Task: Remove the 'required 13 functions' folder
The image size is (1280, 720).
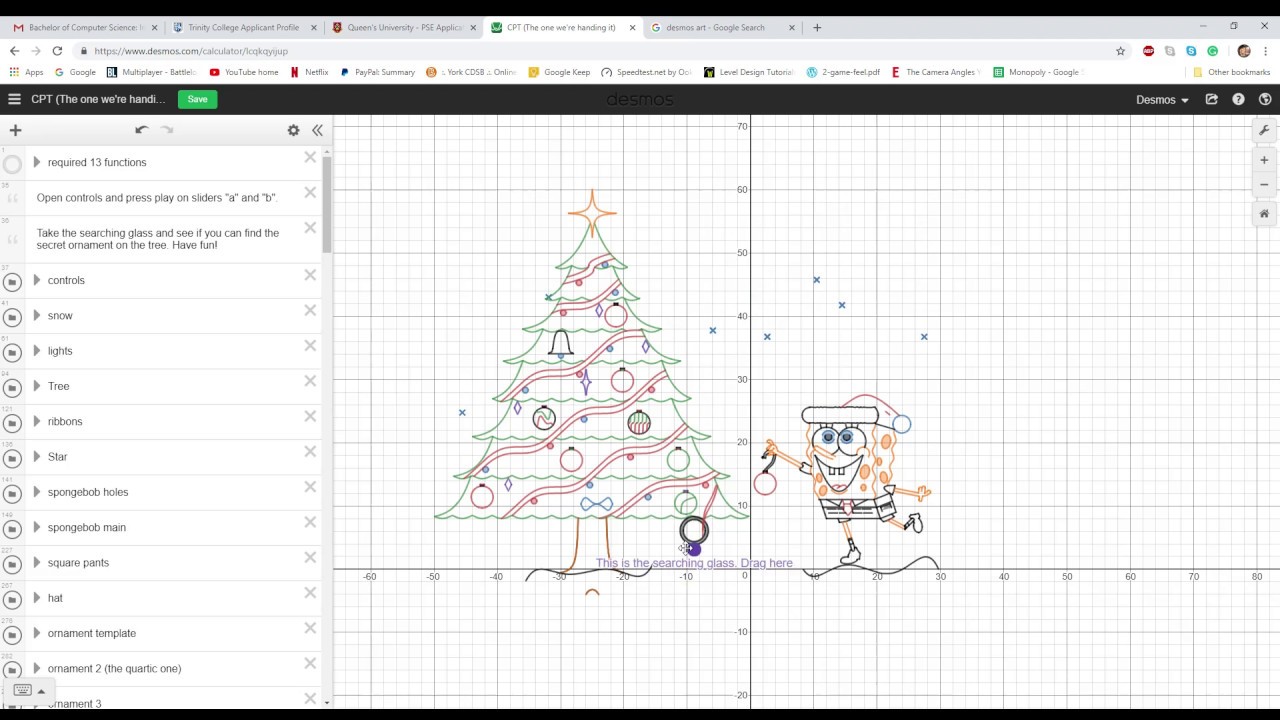Action: click(310, 157)
